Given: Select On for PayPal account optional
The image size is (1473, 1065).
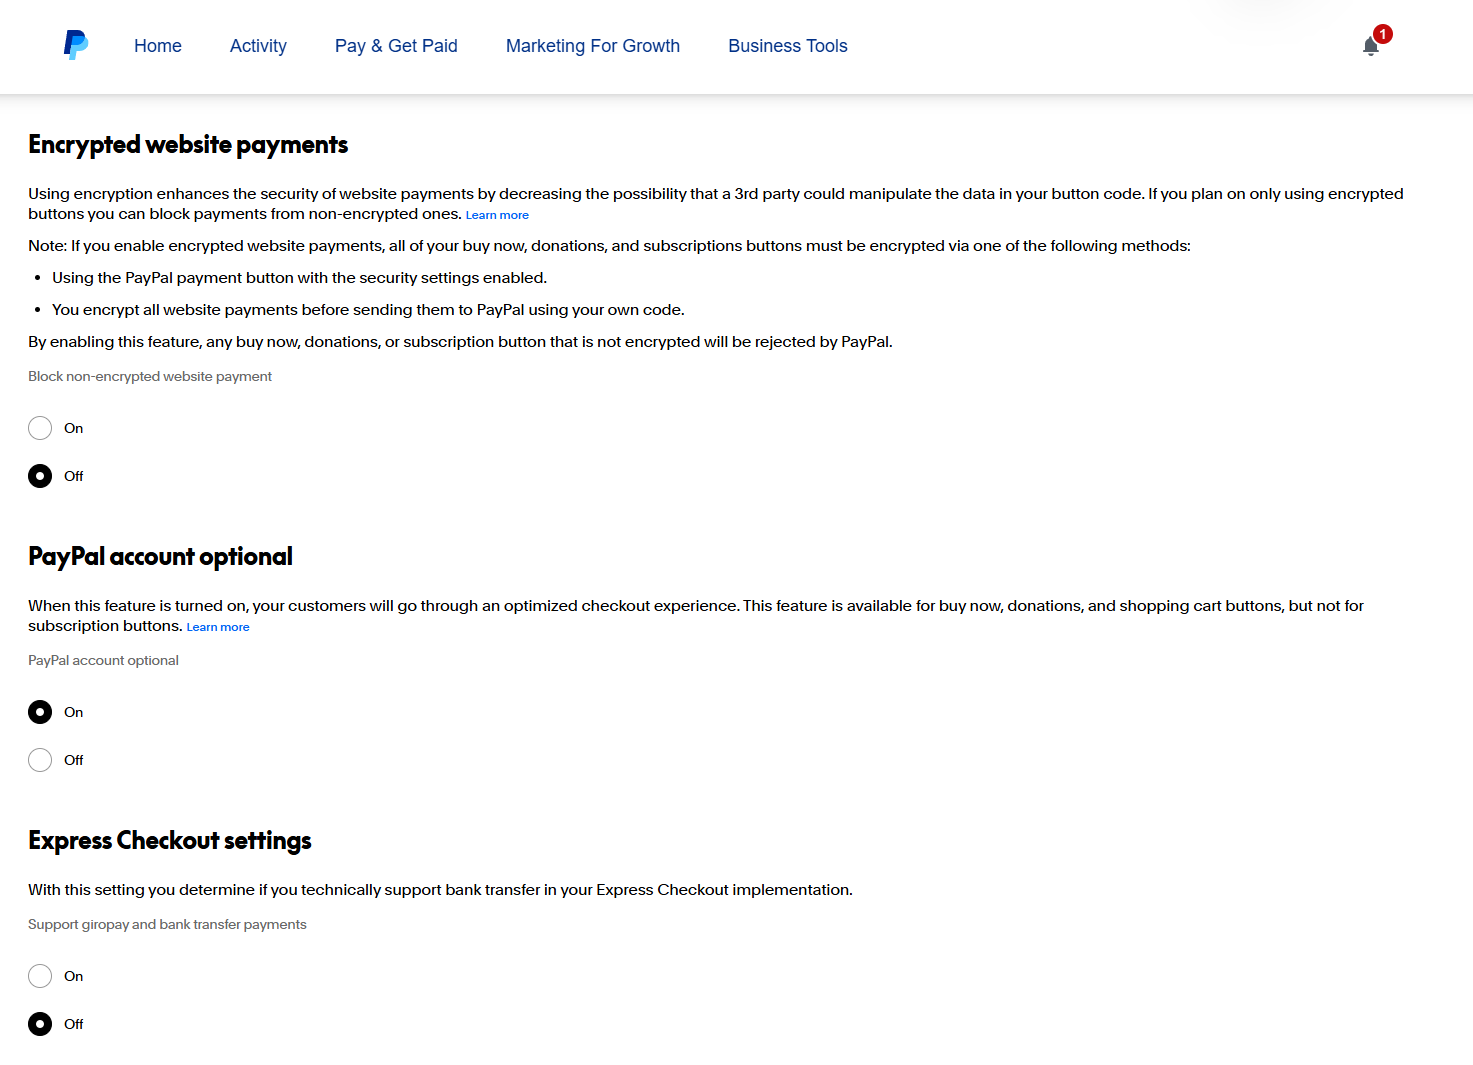Looking at the screenshot, I should [40, 712].
